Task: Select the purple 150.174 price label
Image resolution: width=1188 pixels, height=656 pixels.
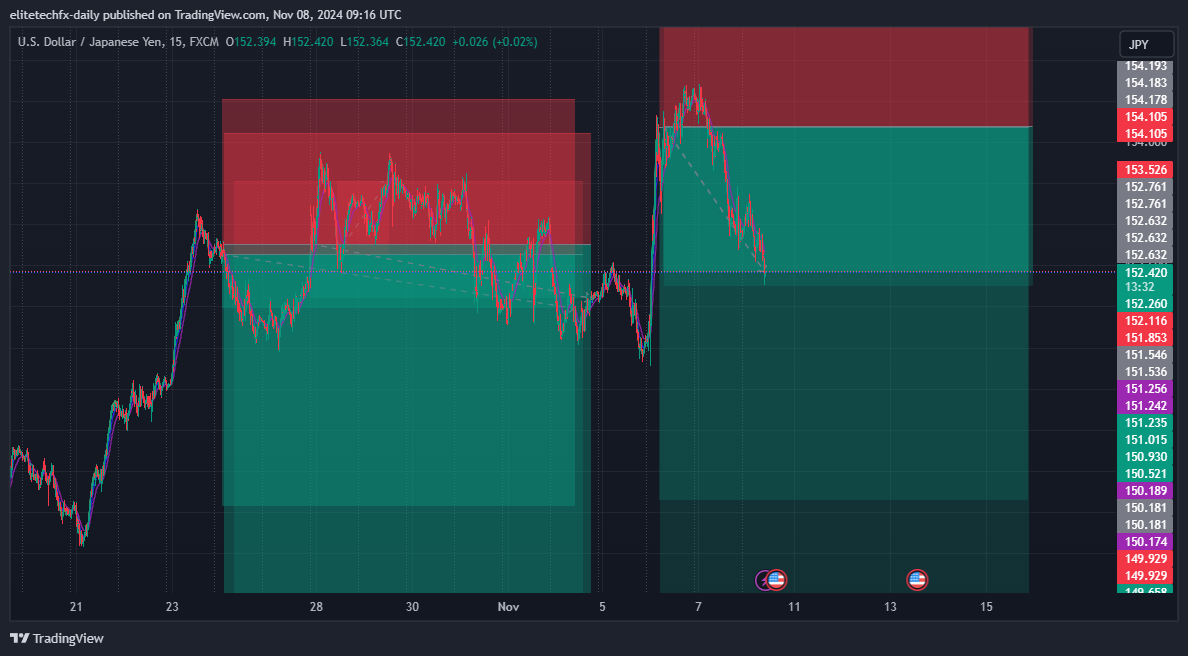Action: coord(1145,542)
